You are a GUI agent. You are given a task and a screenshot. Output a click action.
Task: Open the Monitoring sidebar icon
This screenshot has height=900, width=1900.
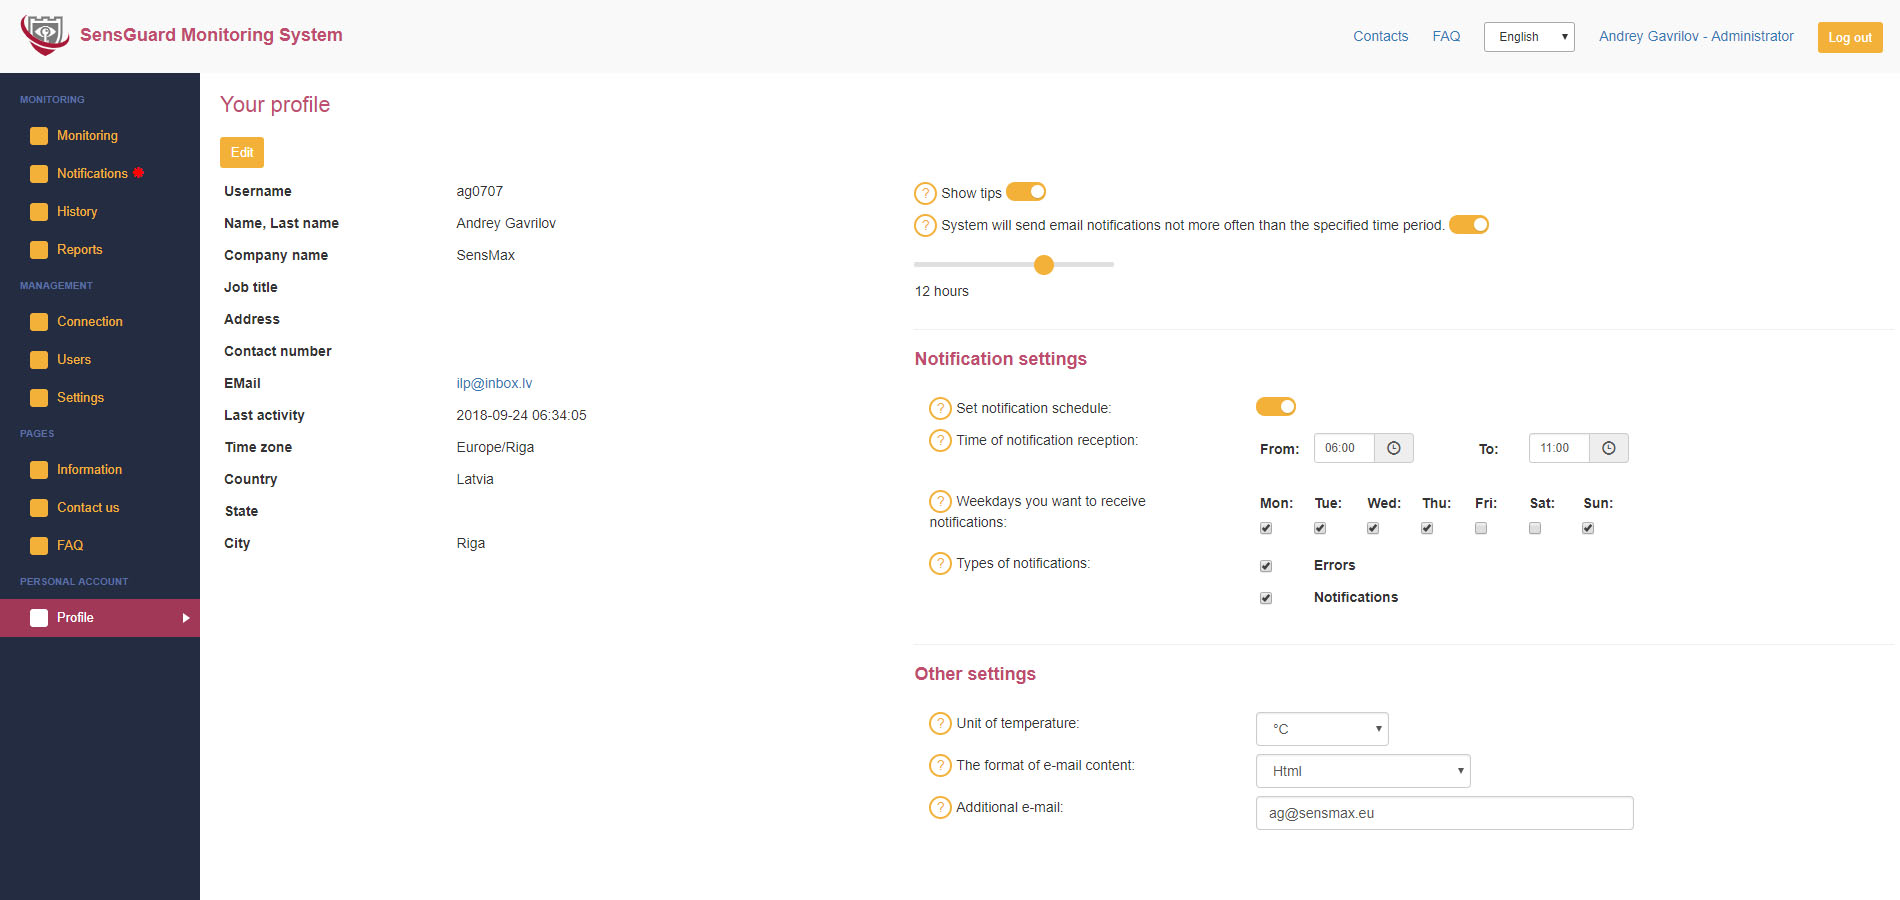pos(40,135)
